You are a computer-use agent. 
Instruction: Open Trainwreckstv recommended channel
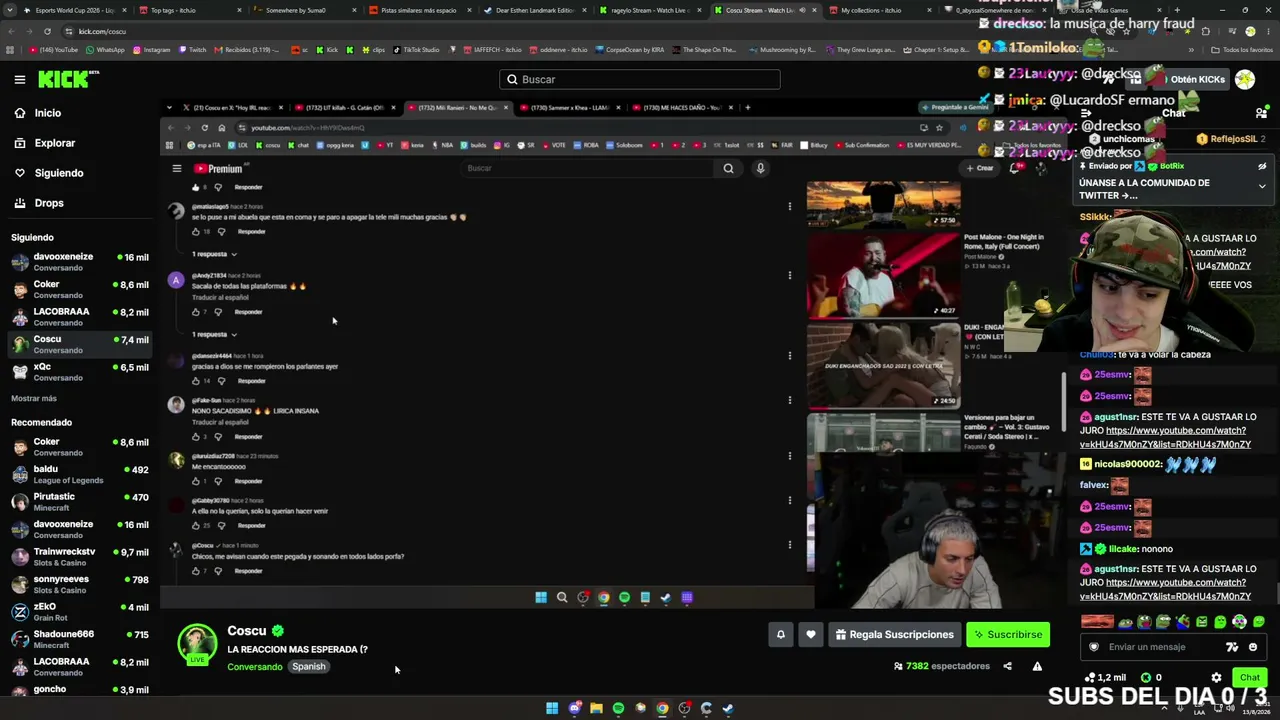pos(80,557)
